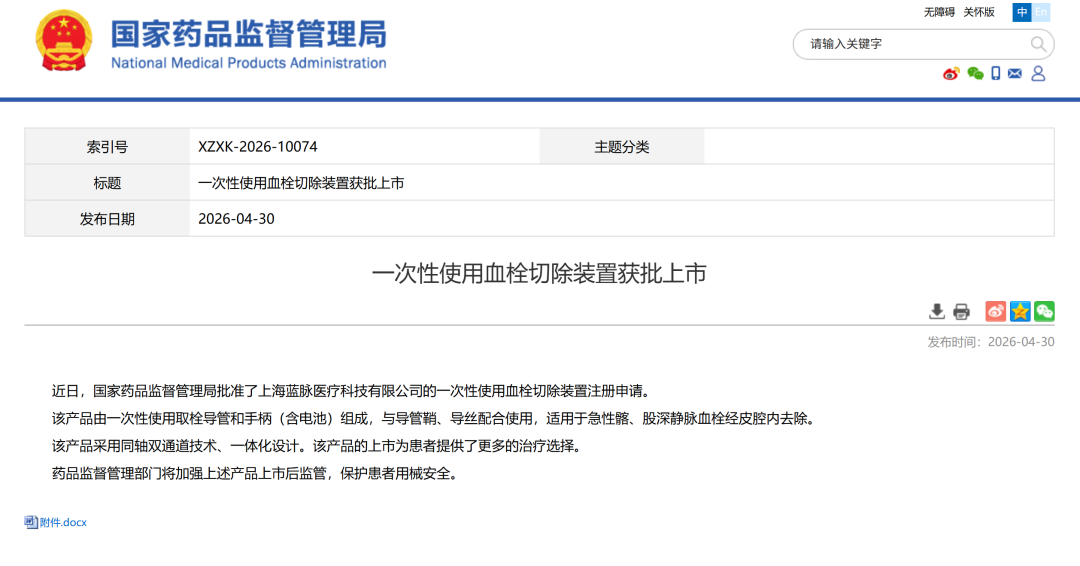Click National Medical Products Administration English name
The width and height of the screenshot is (1080, 566).
coord(249,63)
